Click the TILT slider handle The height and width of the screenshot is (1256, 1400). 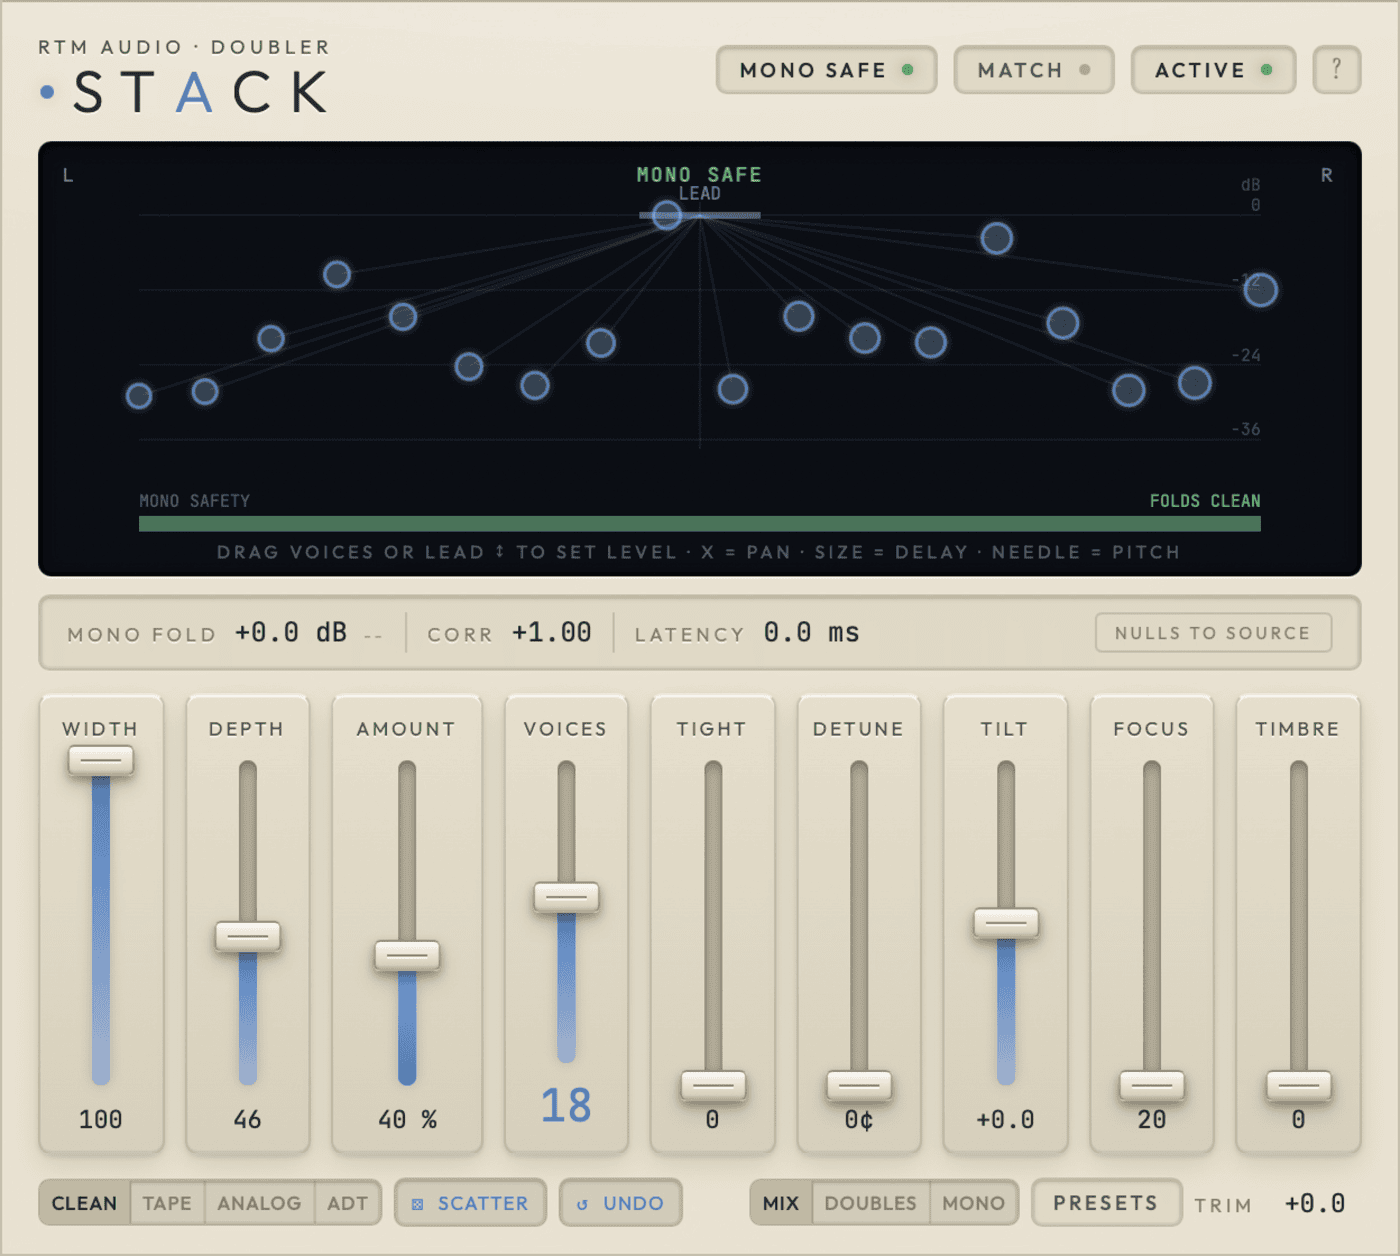[1006, 923]
